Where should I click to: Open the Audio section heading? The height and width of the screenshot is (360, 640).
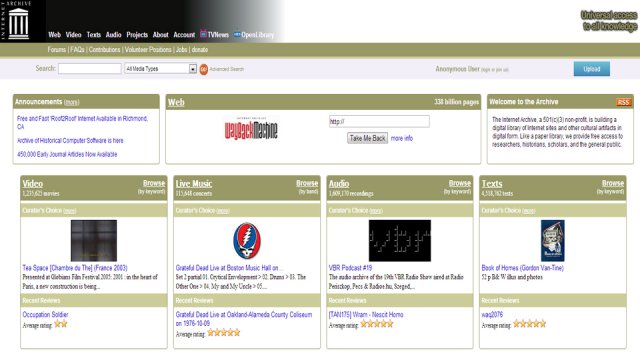pyautogui.click(x=339, y=184)
